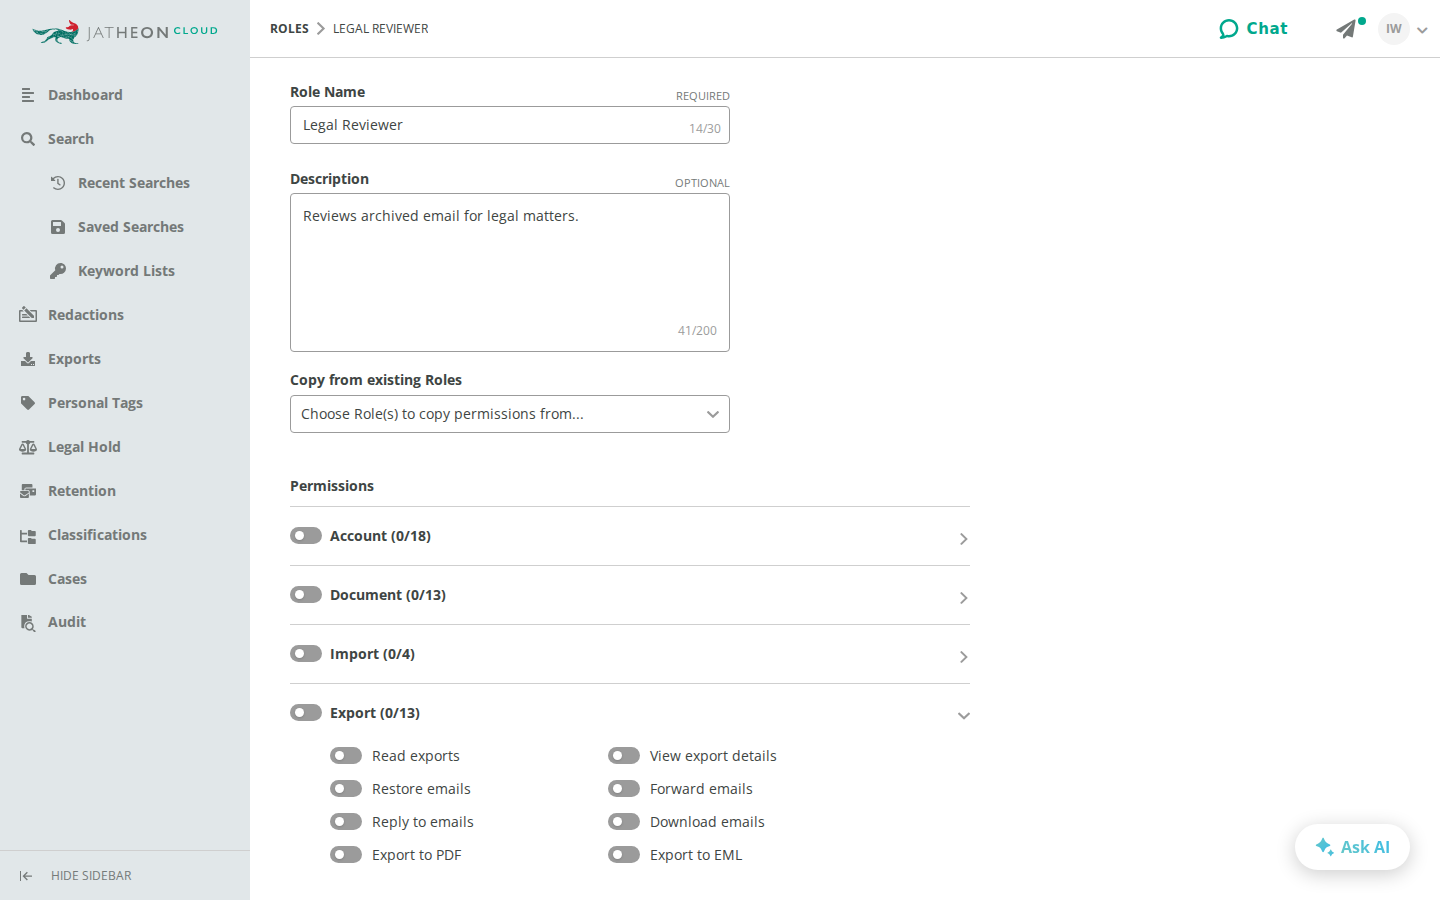The width and height of the screenshot is (1440, 900).
Task: Click HIDE SIDEBAR button
Action: [x=76, y=876]
